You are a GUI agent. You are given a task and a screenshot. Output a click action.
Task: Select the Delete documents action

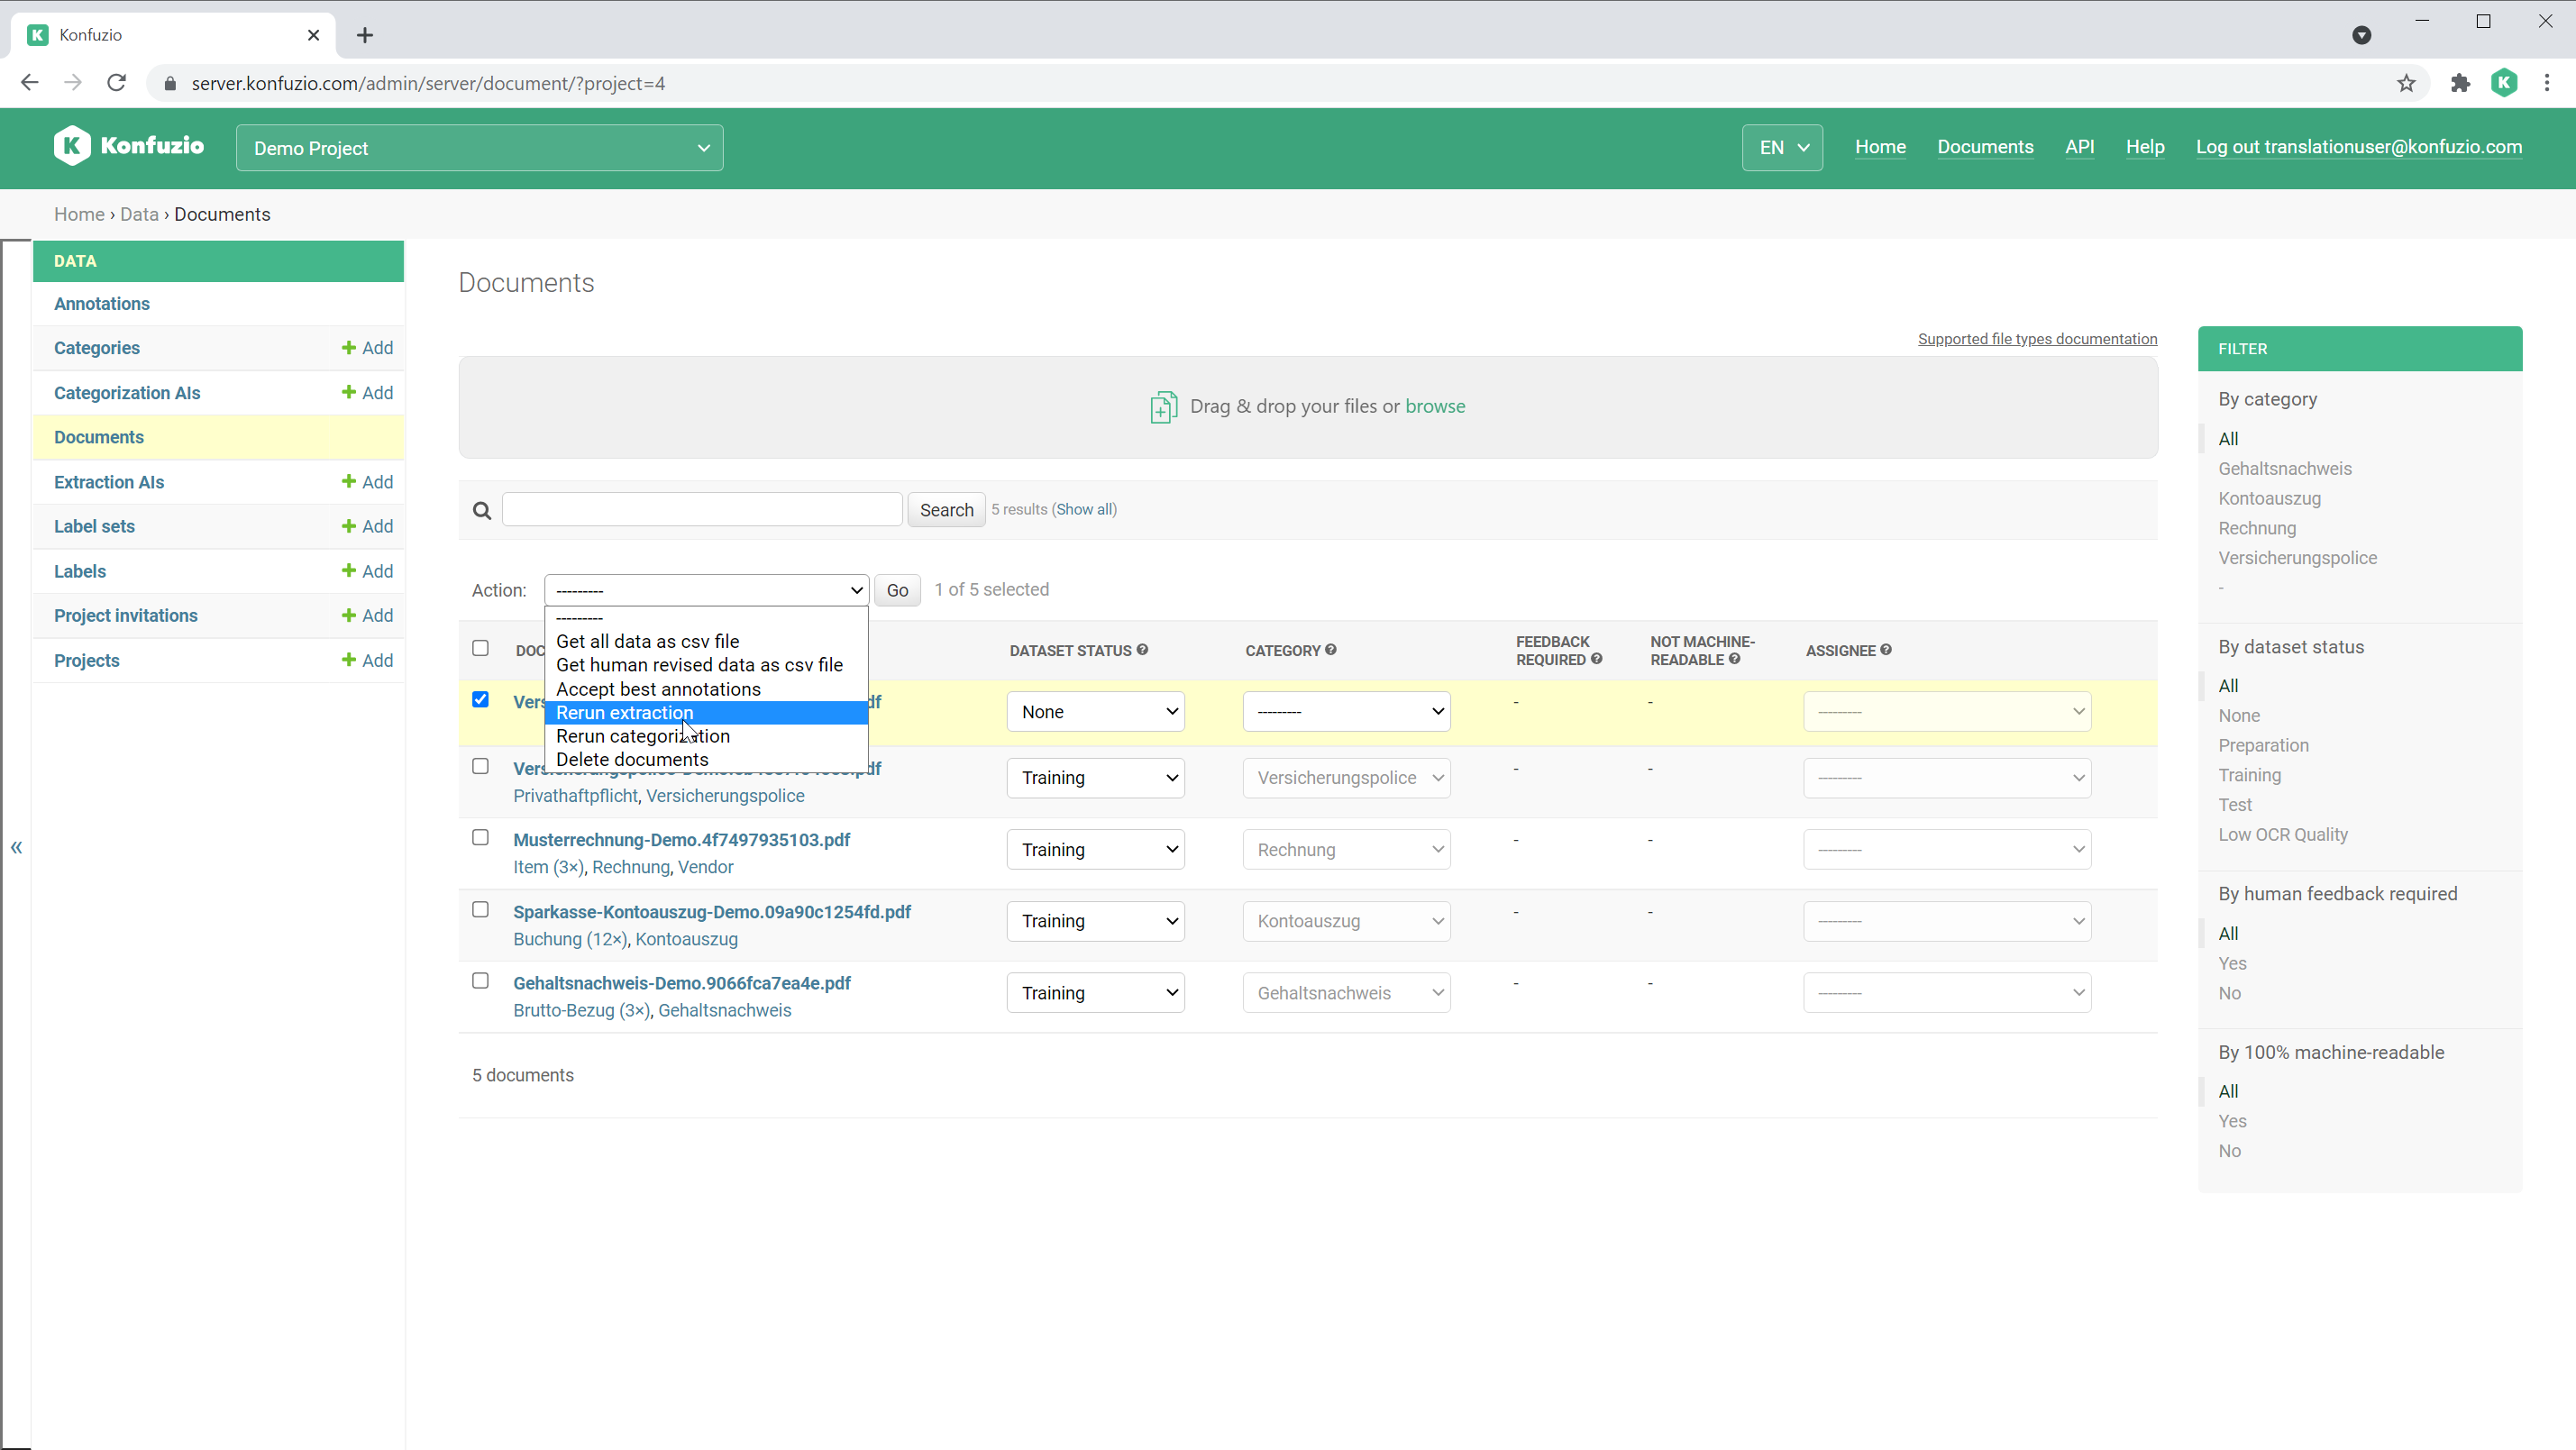tap(706, 759)
